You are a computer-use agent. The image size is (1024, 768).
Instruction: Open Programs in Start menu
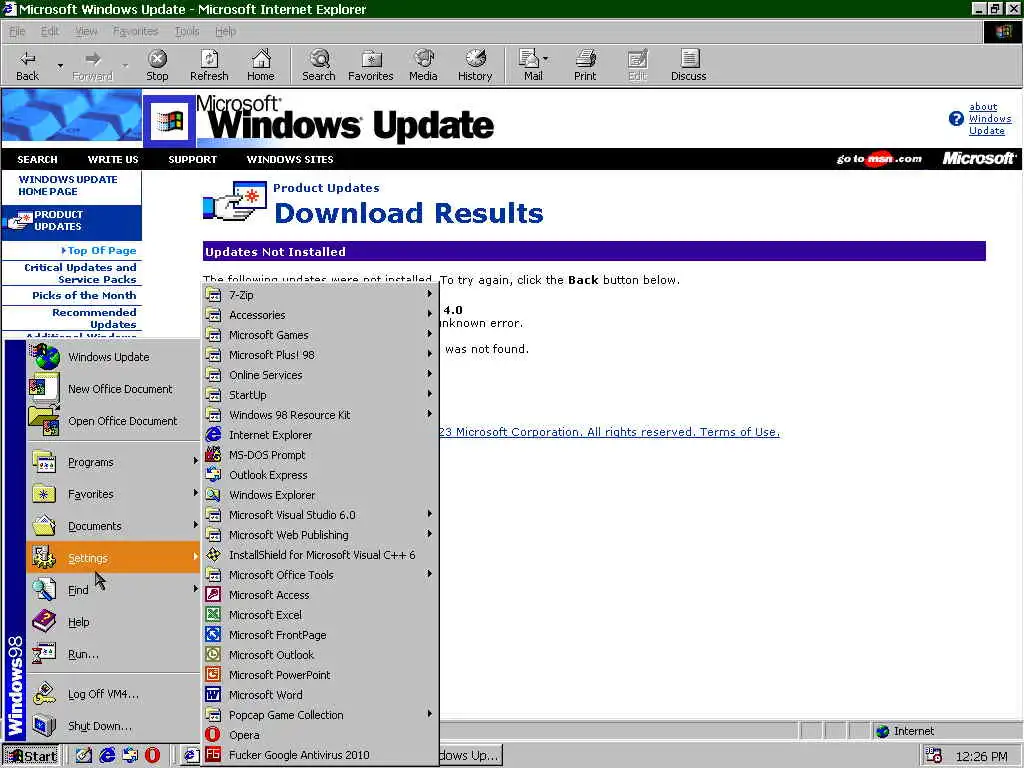[113, 462]
